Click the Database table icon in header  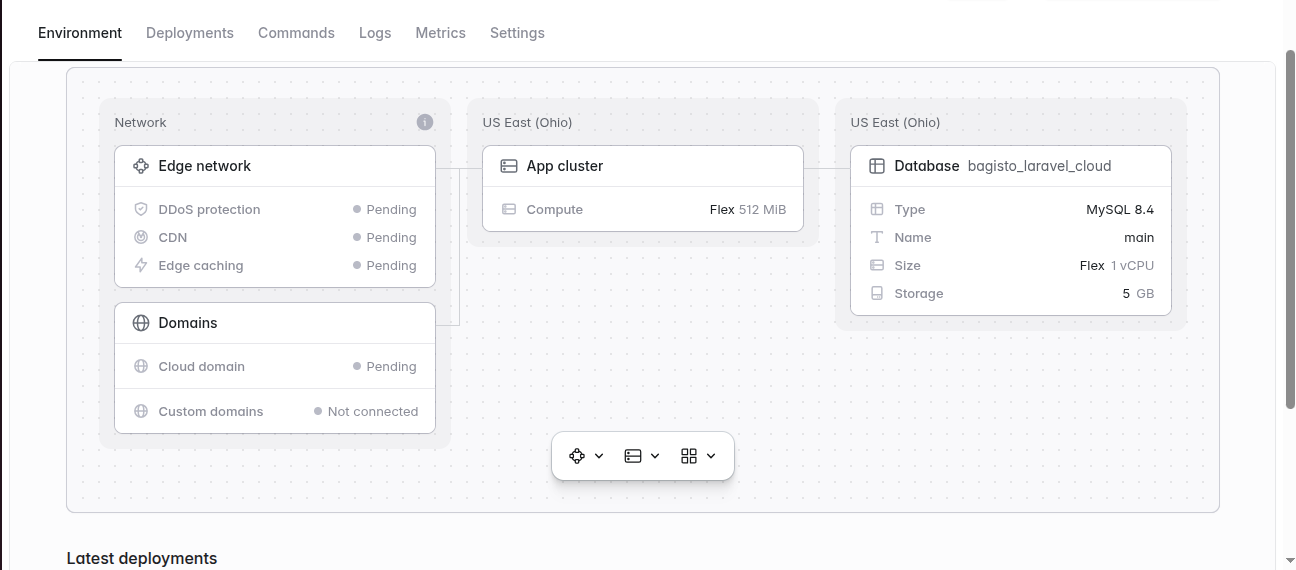pos(877,166)
